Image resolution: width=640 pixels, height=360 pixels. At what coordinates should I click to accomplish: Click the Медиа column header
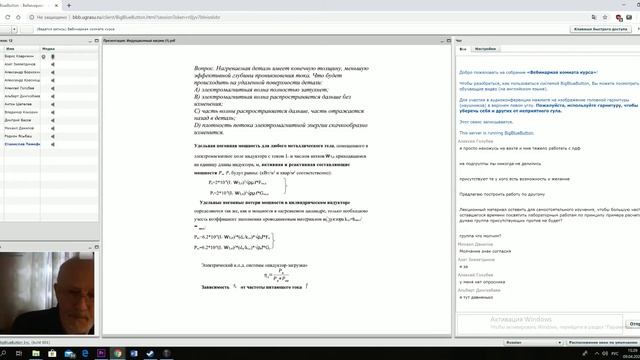pyautogui.click(x=48, y=49)
